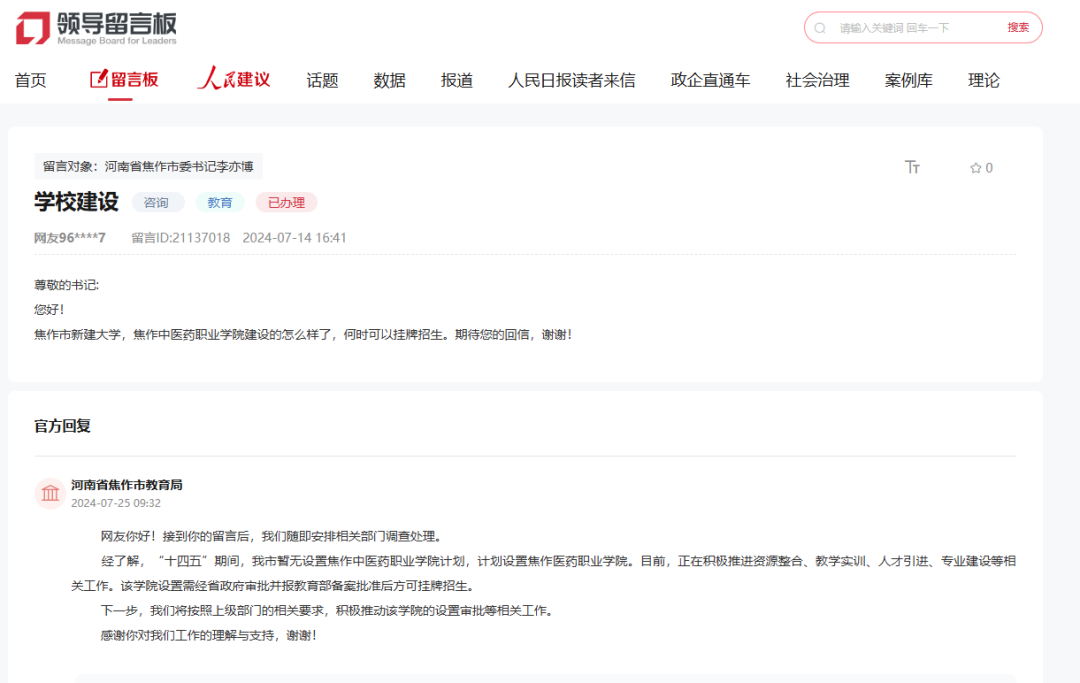Click the 焦作市教育局 building avatar icon
1080x683 pixels.
pos(50,493)
